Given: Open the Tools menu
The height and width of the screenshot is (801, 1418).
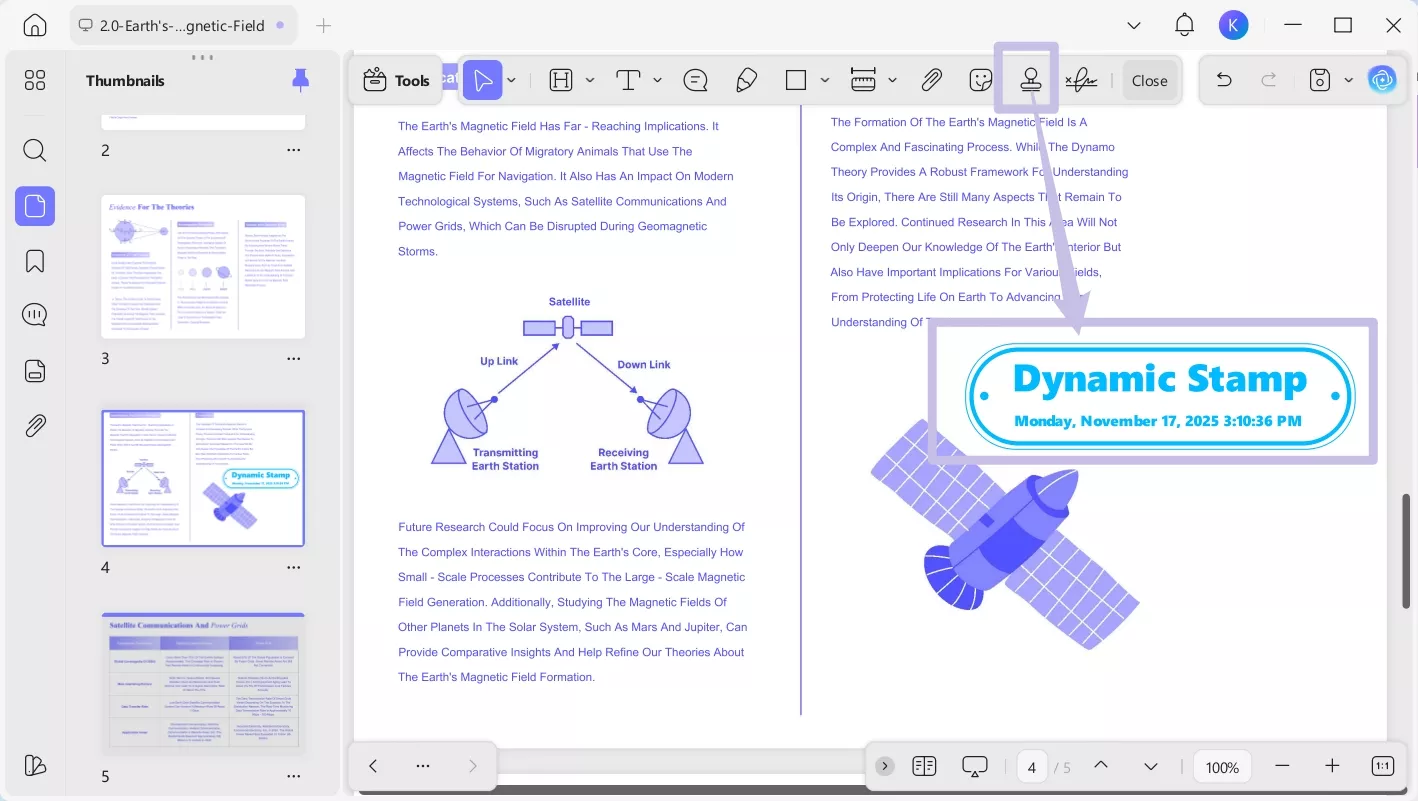Looking at the screenshot, I should 396,81.
